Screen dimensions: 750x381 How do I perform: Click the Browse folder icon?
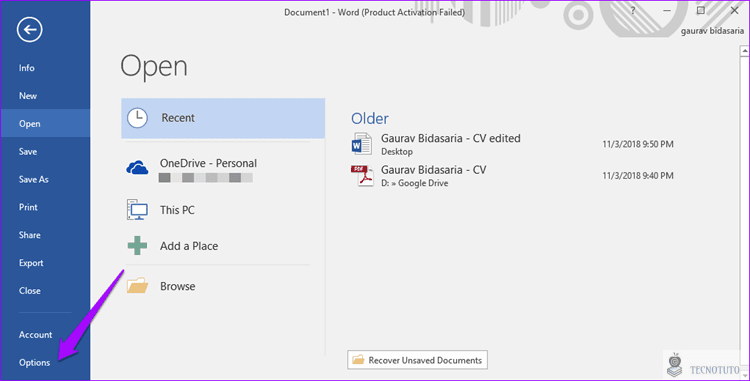point(137,286)
